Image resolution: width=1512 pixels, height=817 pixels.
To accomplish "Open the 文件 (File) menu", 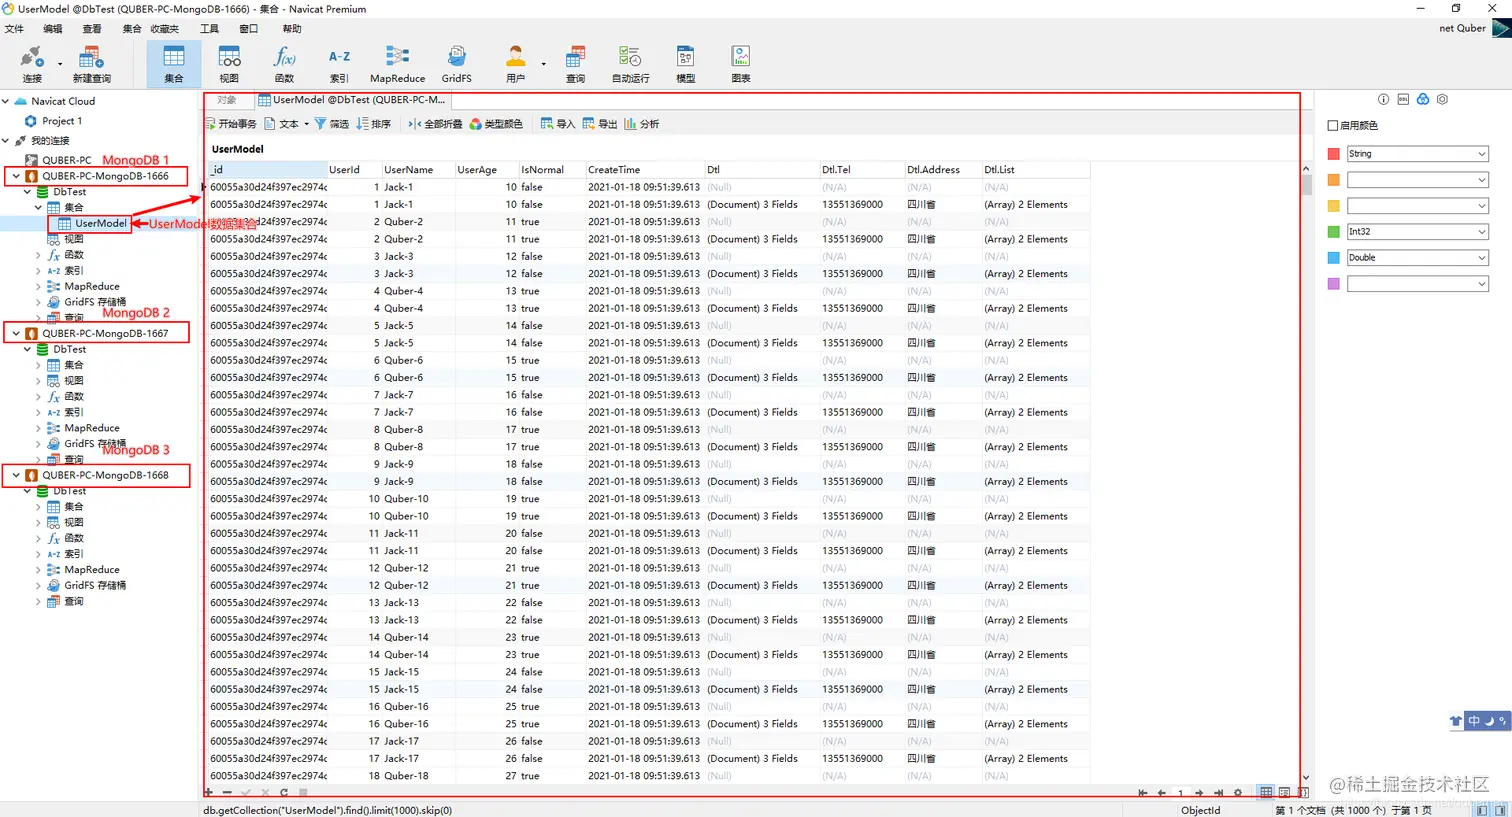I will coord(14,29).
